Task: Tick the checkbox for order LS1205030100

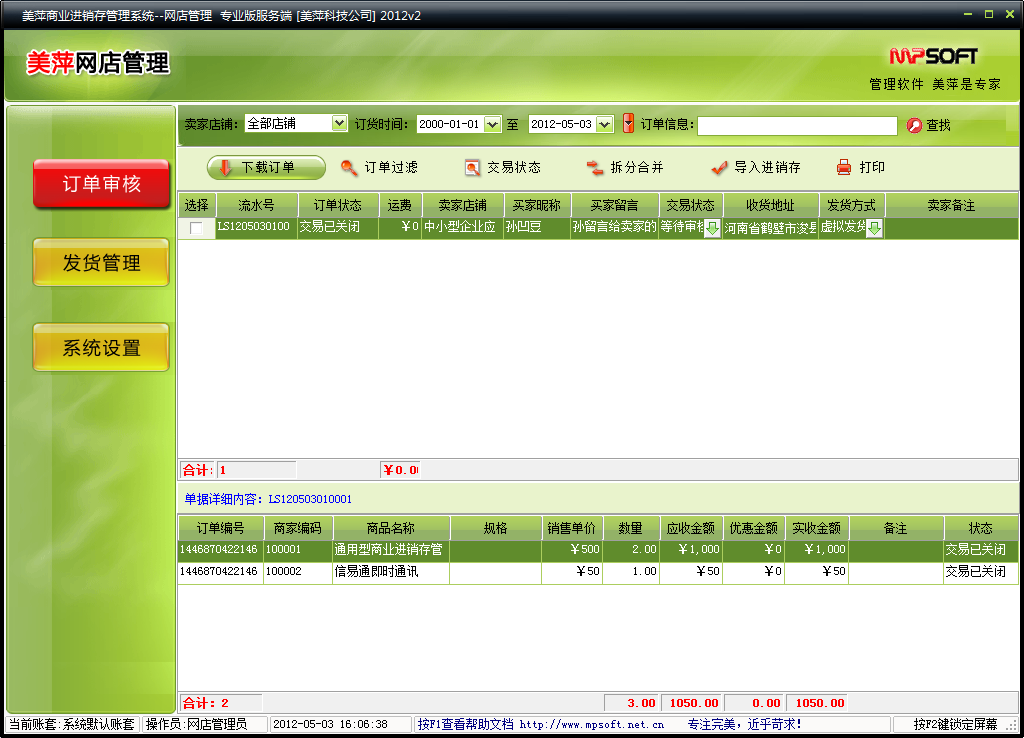Action: tap(196, 228)
